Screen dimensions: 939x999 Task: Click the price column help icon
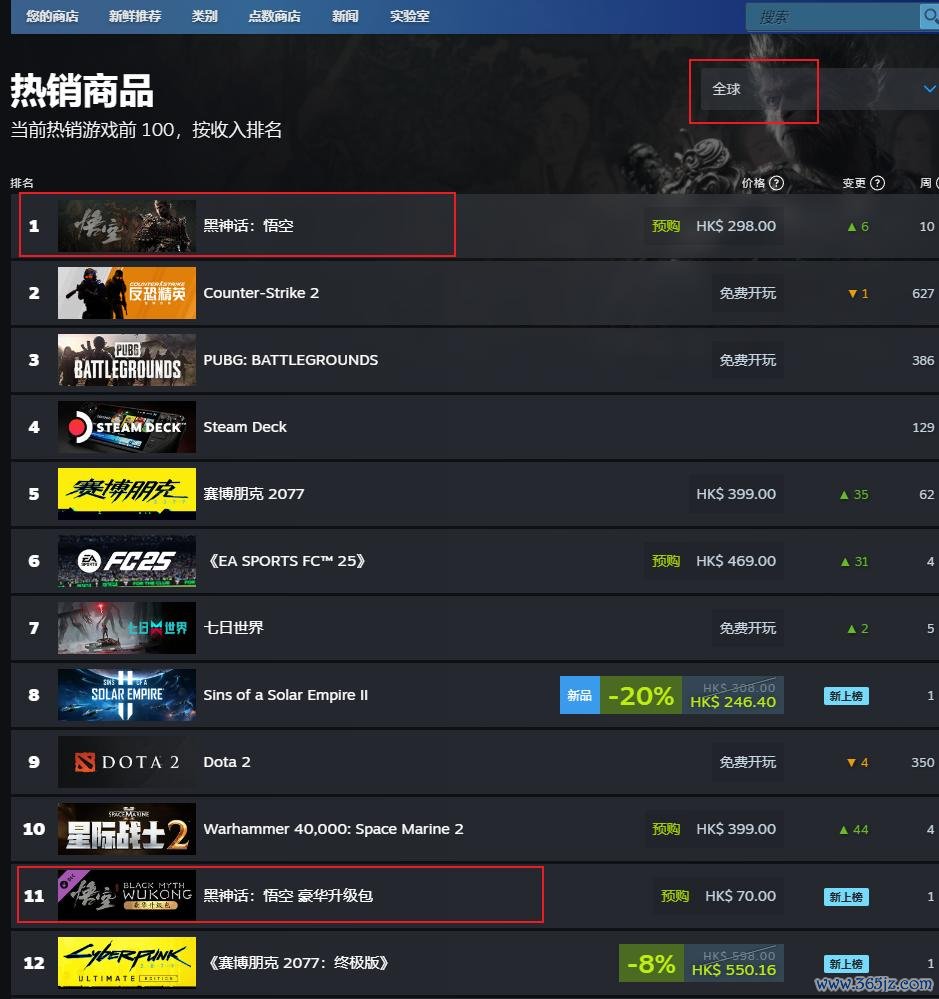click(x=776, y=183)
